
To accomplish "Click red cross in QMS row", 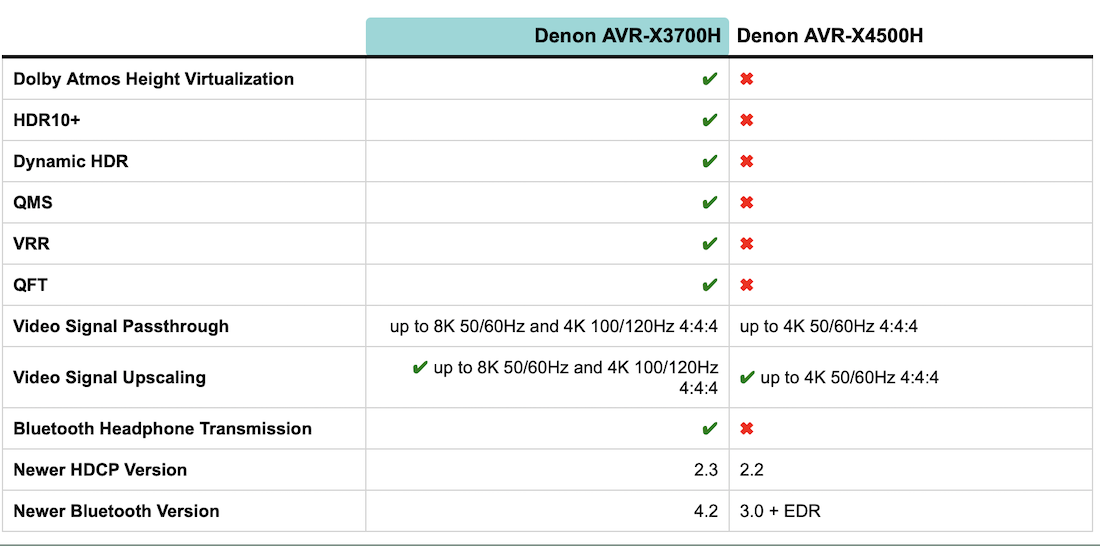I will coord(746,203).
